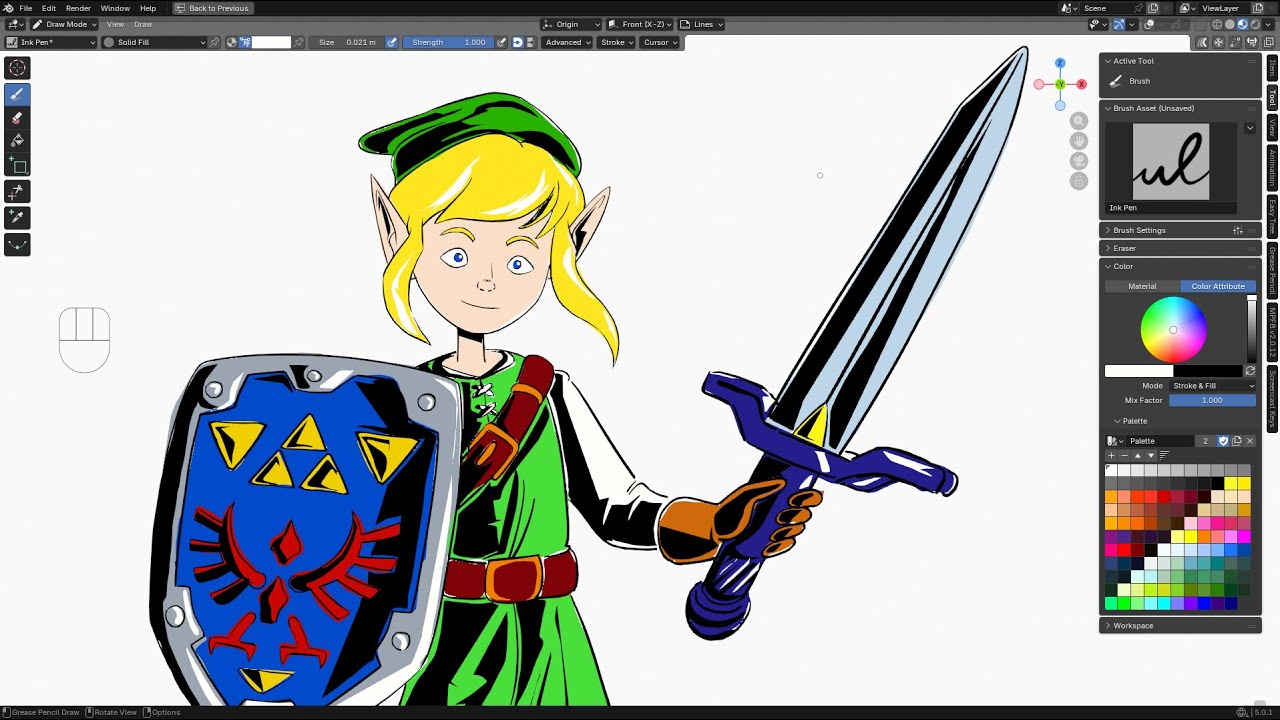Click remove color from palette minus icon

click(1124, 455)
